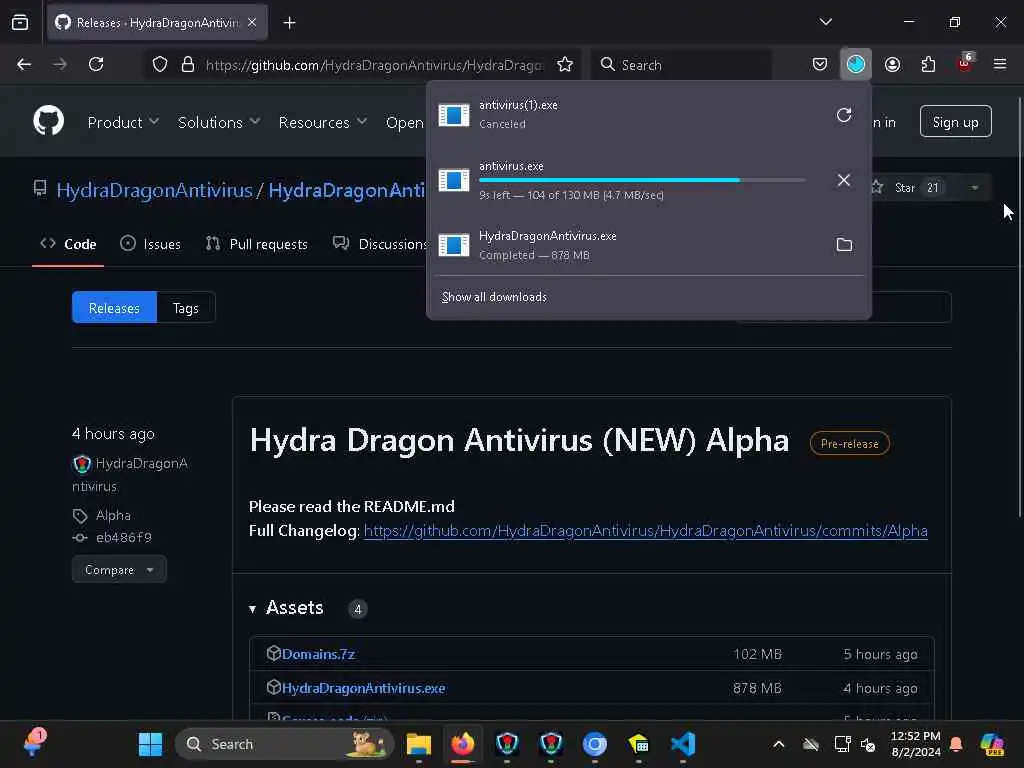Open Visual Studio Code from the taskbar
1024x768 pixels.
coord(682,744)
